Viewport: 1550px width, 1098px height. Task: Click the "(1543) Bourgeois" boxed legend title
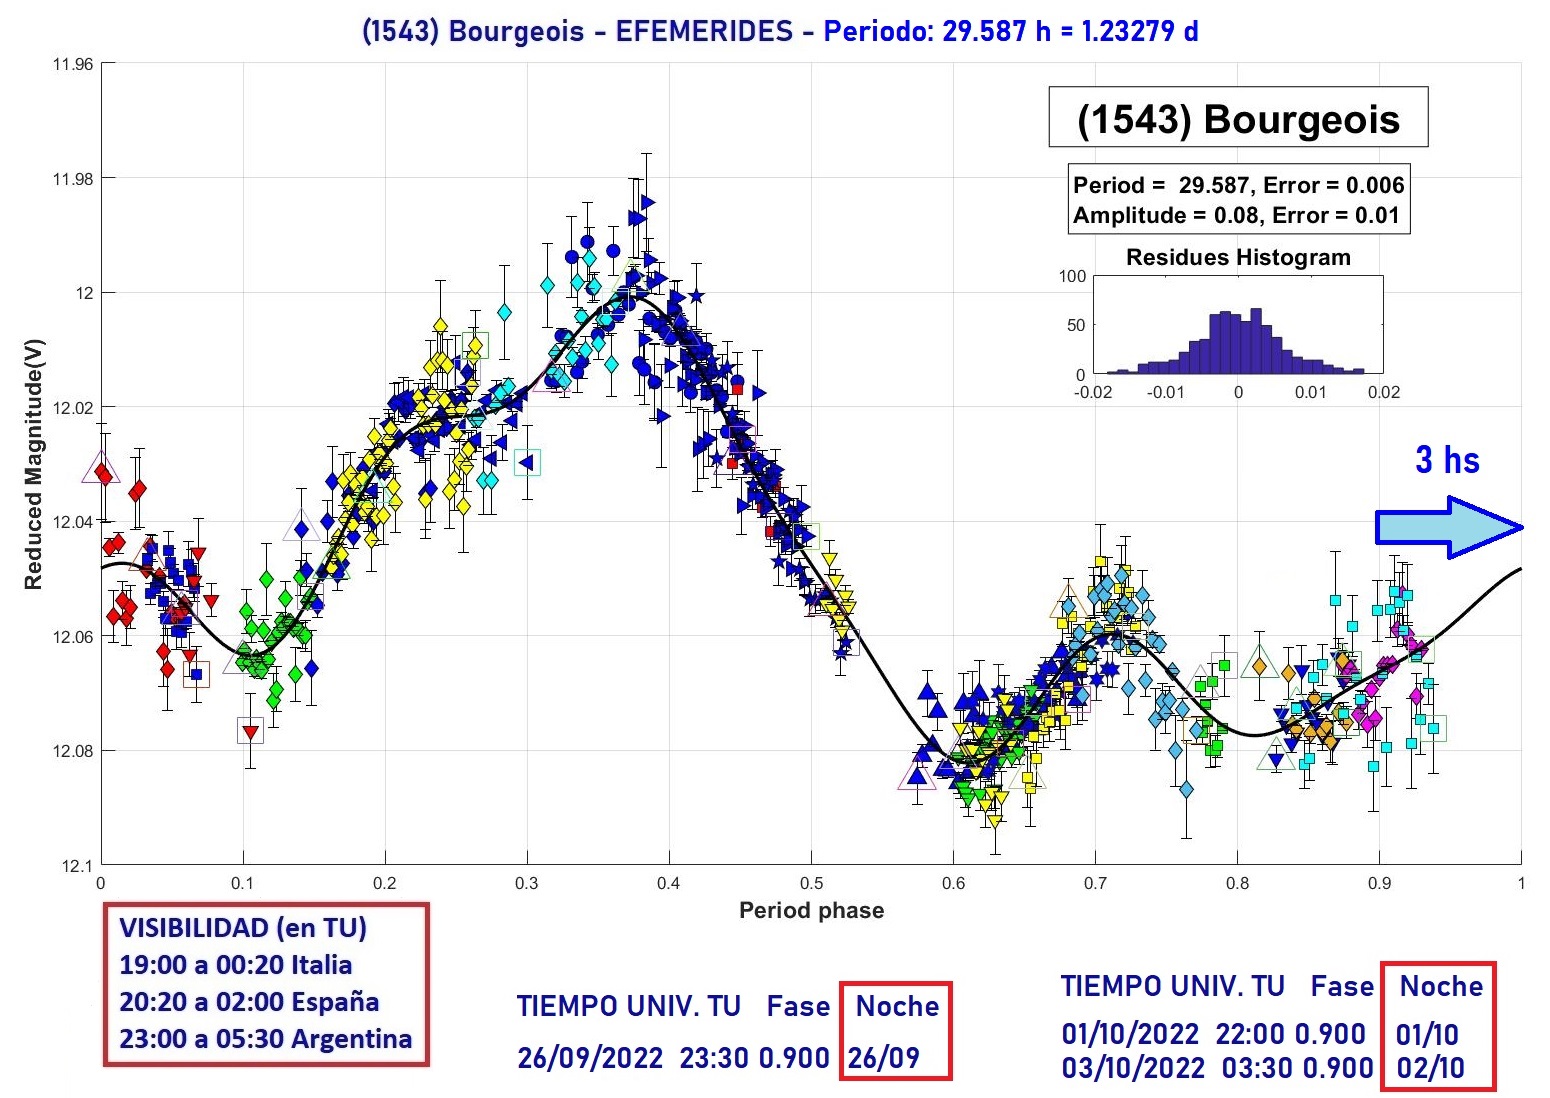click(1237, 118)
